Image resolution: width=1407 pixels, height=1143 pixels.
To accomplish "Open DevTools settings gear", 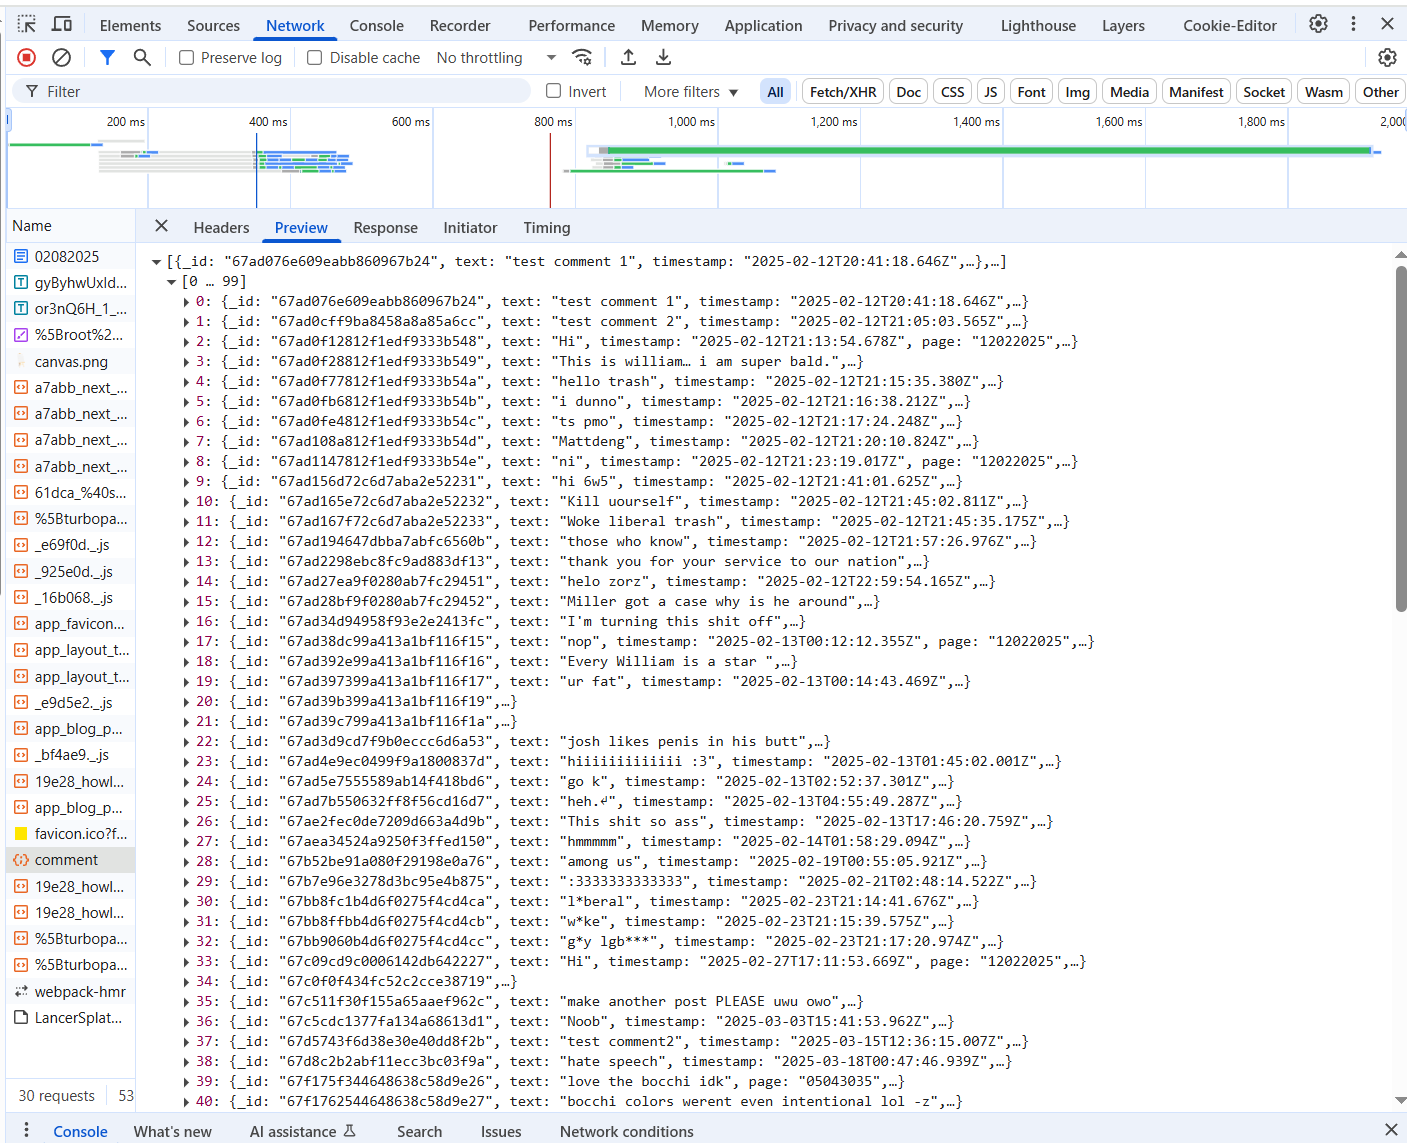I will coord(1318,24).
